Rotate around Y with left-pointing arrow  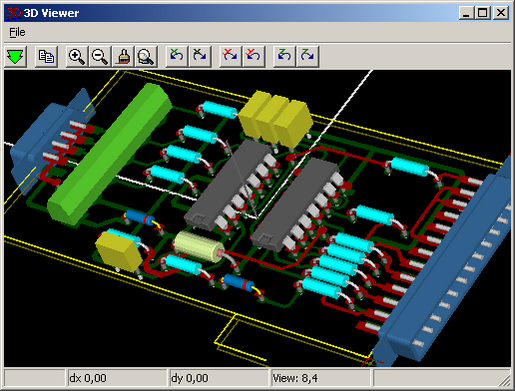tap(254, 57)
